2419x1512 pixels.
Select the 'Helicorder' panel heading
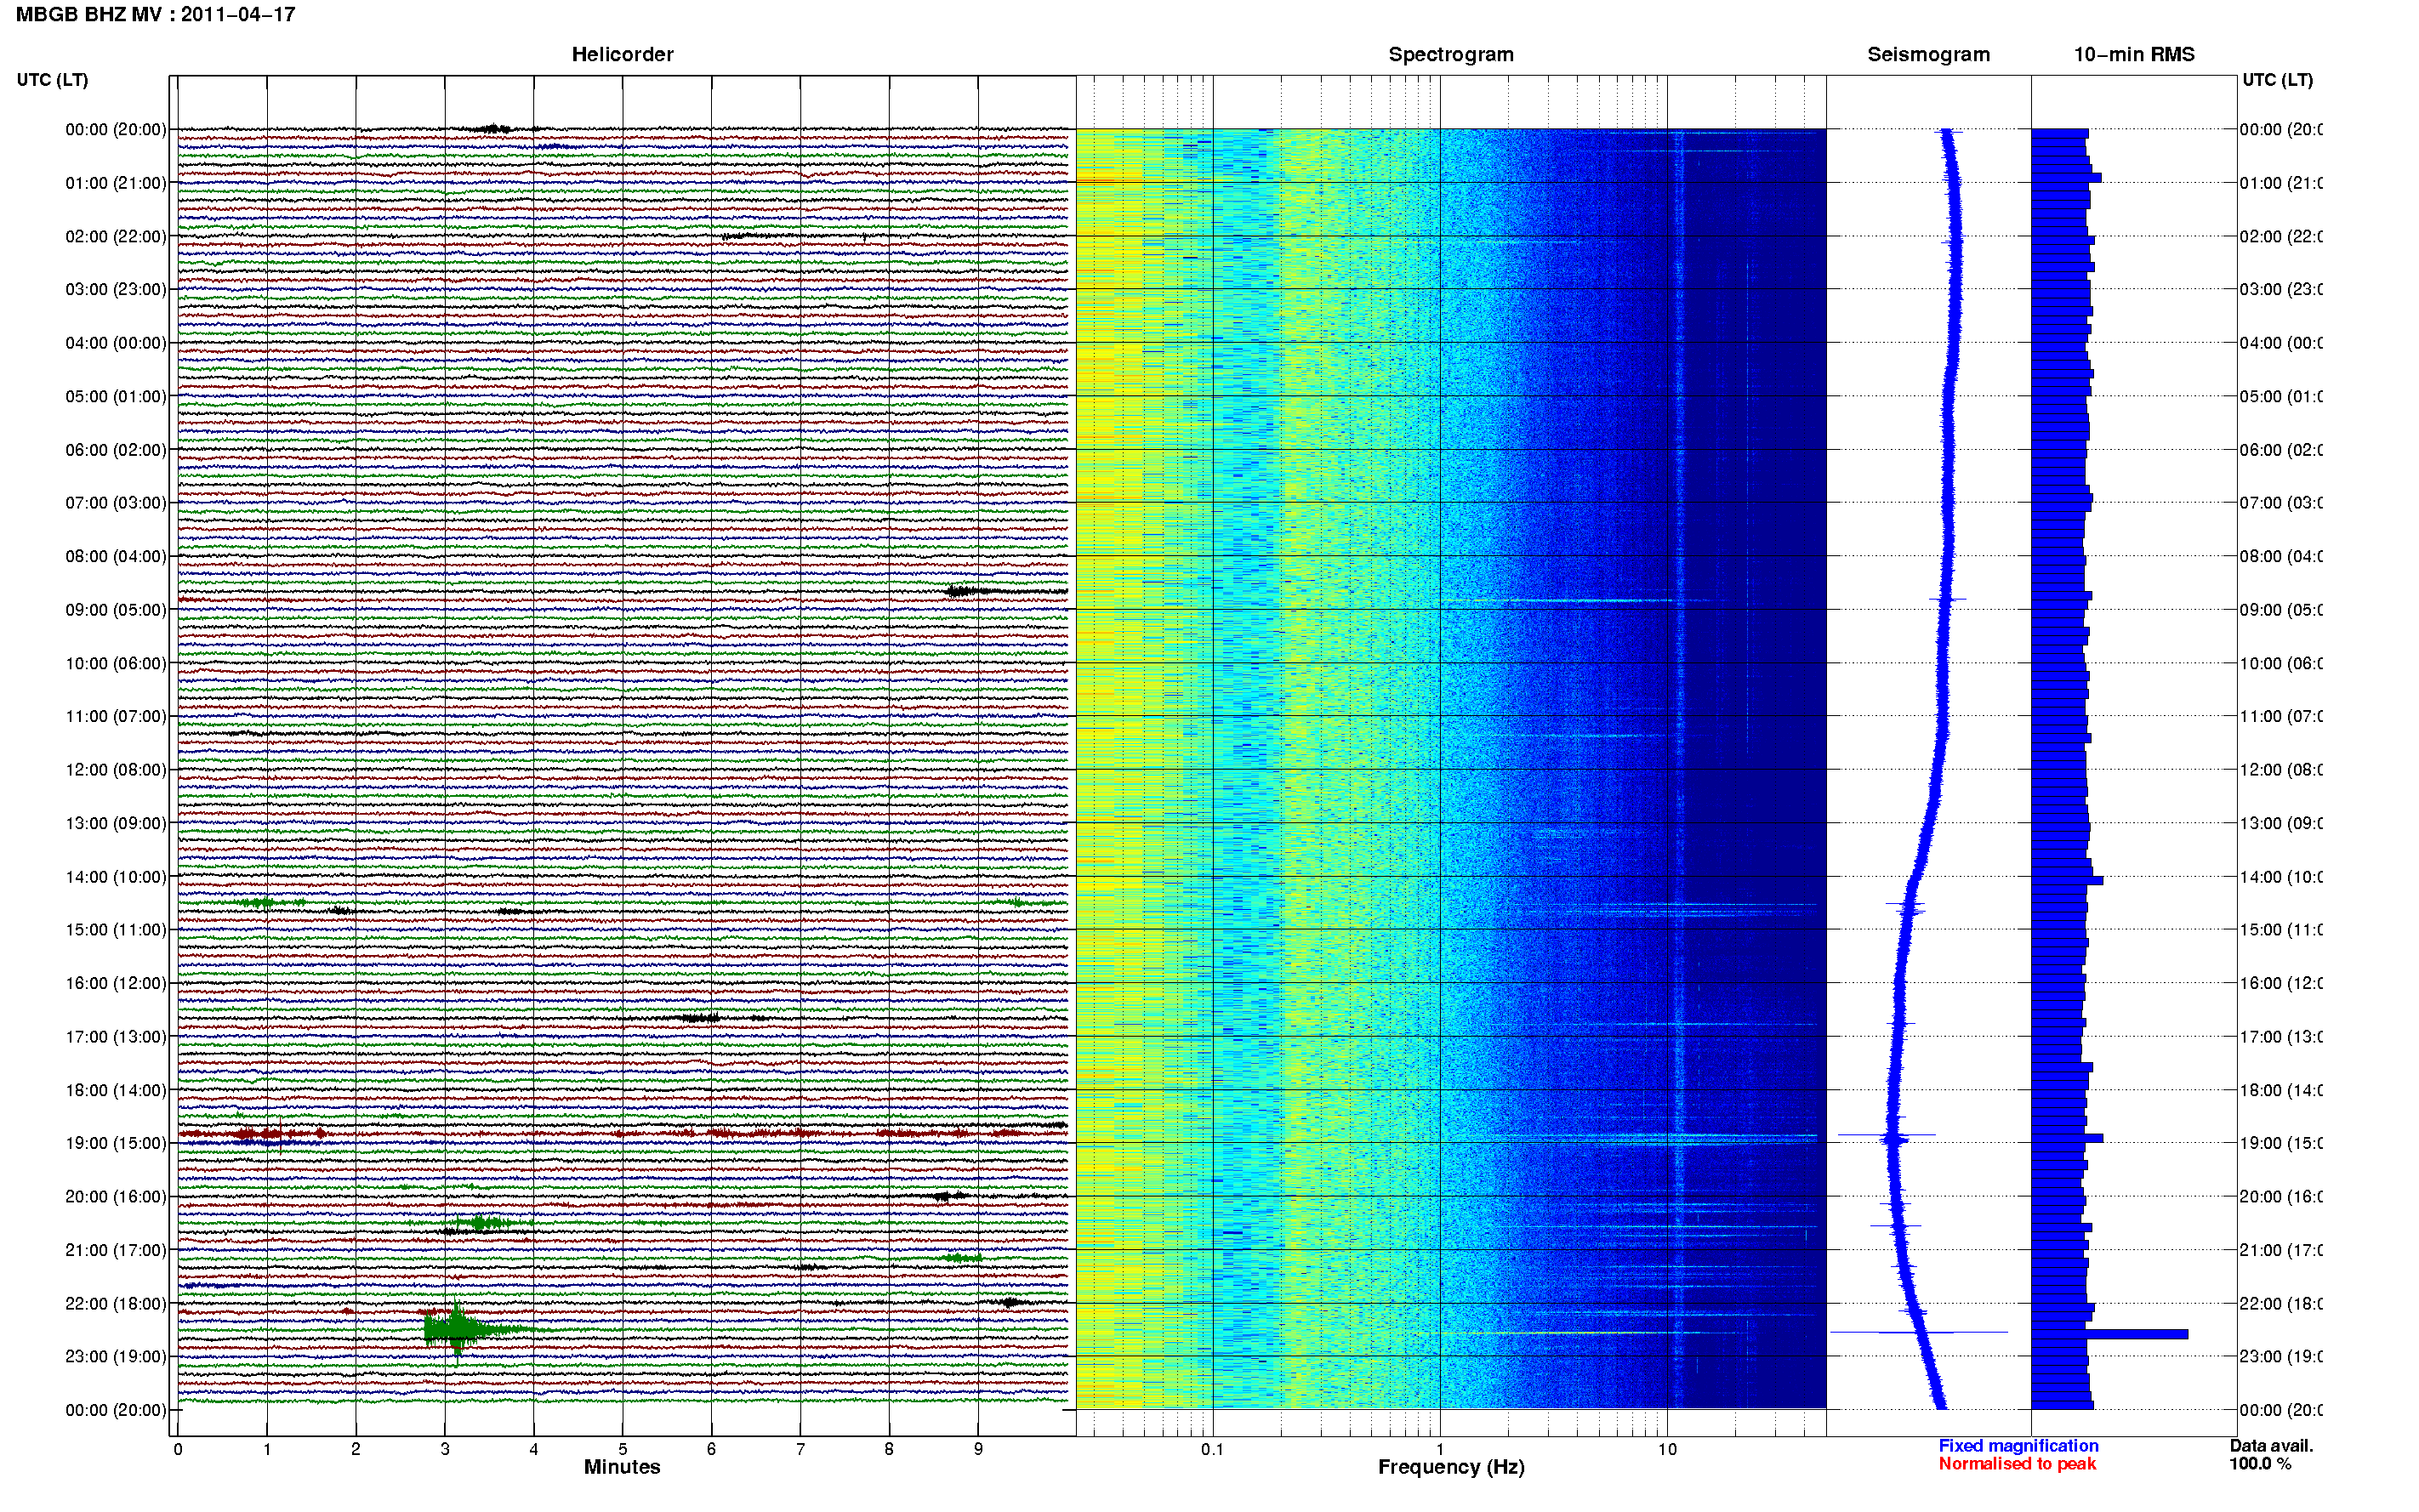click(x=622, y=55)
